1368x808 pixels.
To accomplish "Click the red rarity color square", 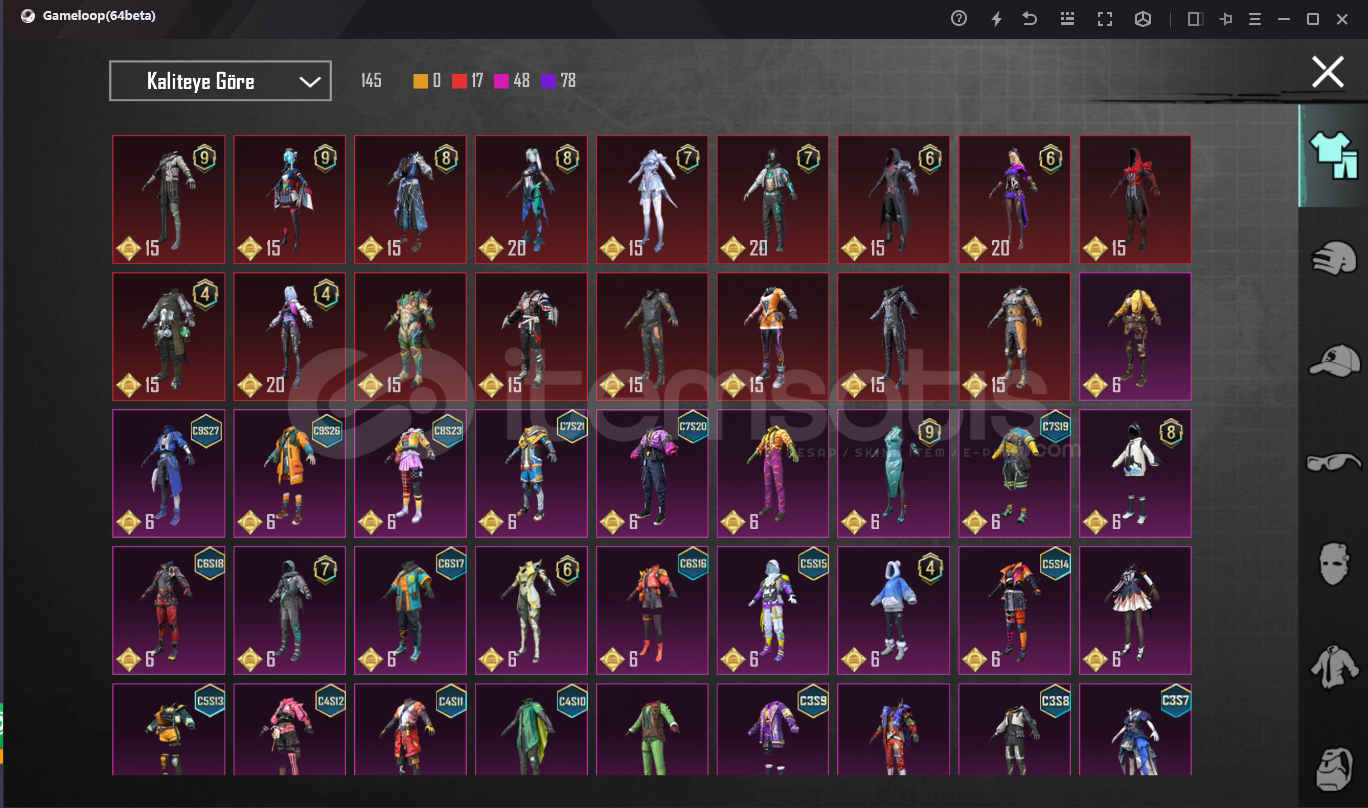I will tap(459, 81).
